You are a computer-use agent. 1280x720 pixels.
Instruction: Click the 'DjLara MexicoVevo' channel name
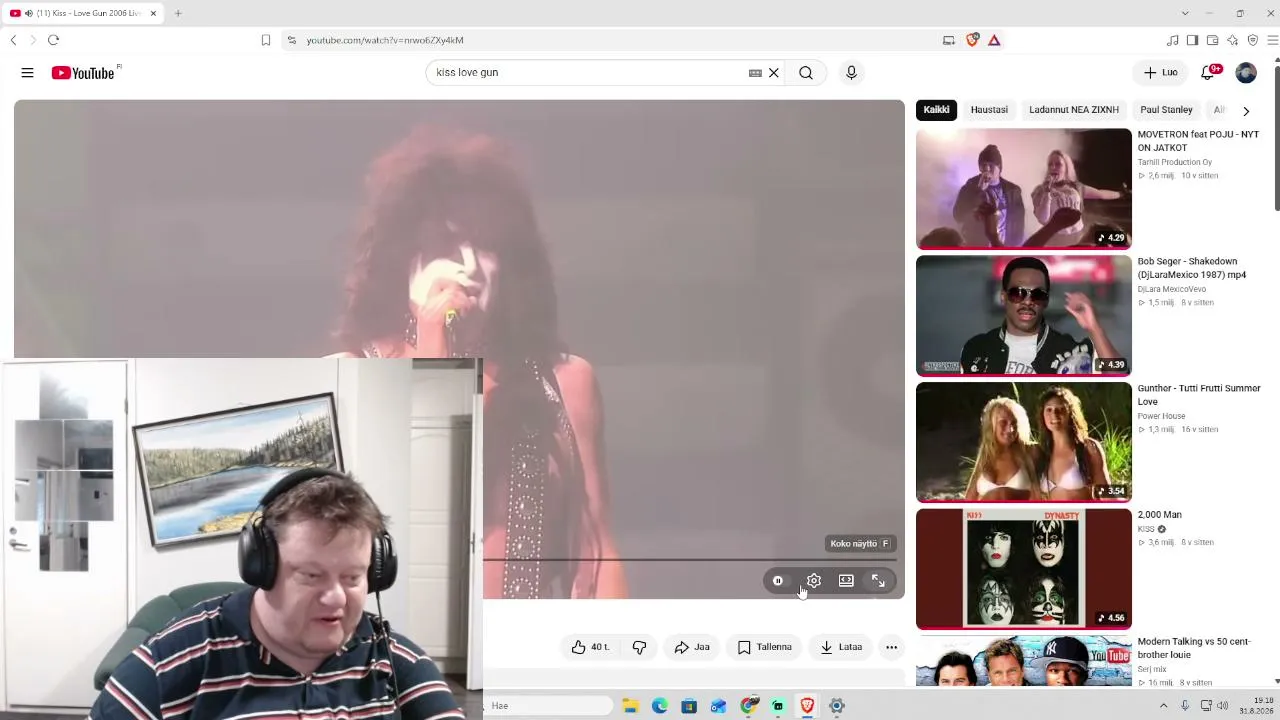[x=1171, y=289]
